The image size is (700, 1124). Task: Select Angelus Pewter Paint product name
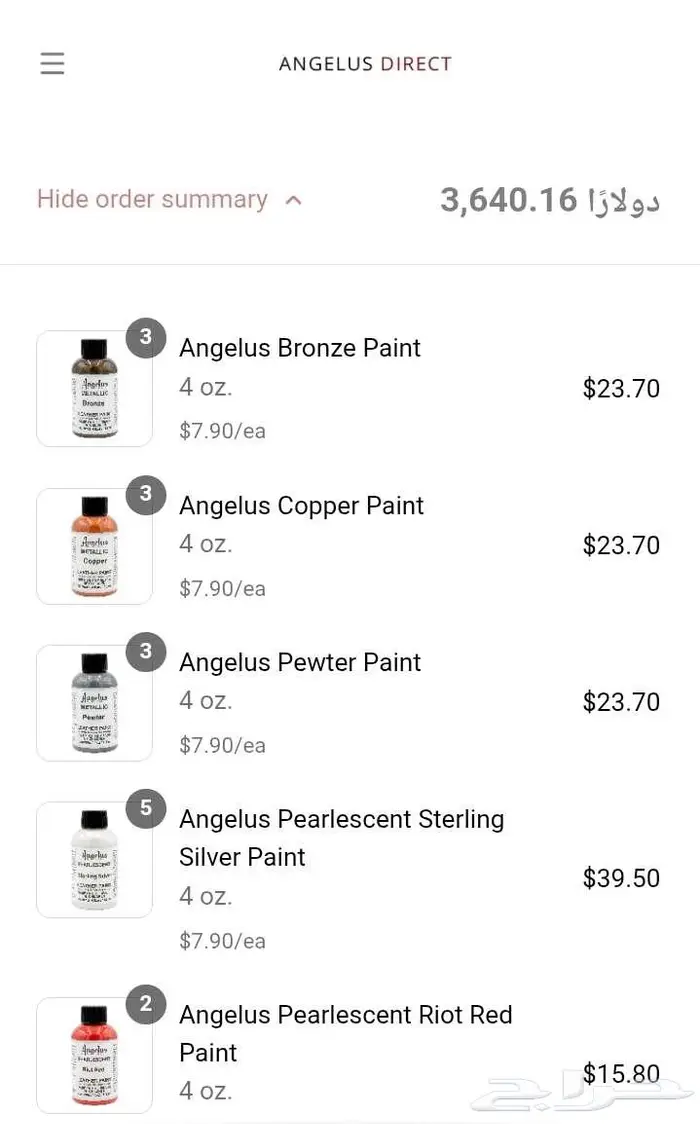click(x=300, y=662)
